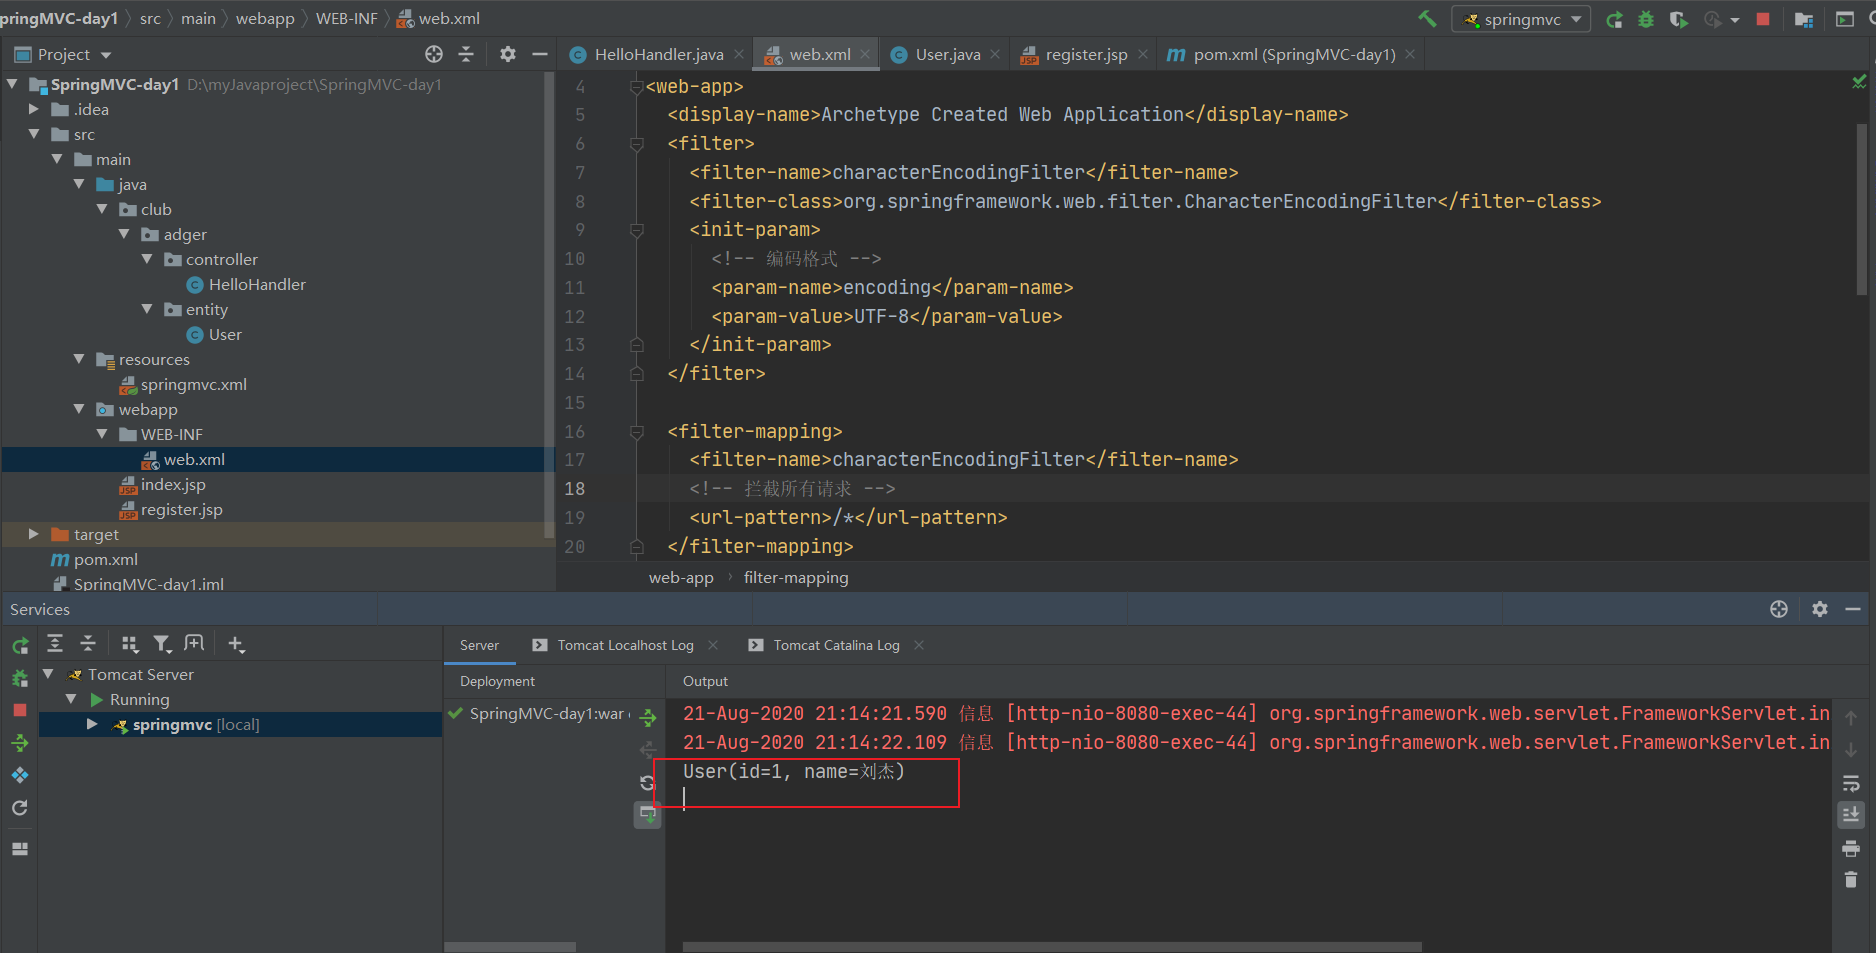Click the webapp path breadcrumb at the top
The width and height of the screenshot is (1876, 953).
(265, 18)
